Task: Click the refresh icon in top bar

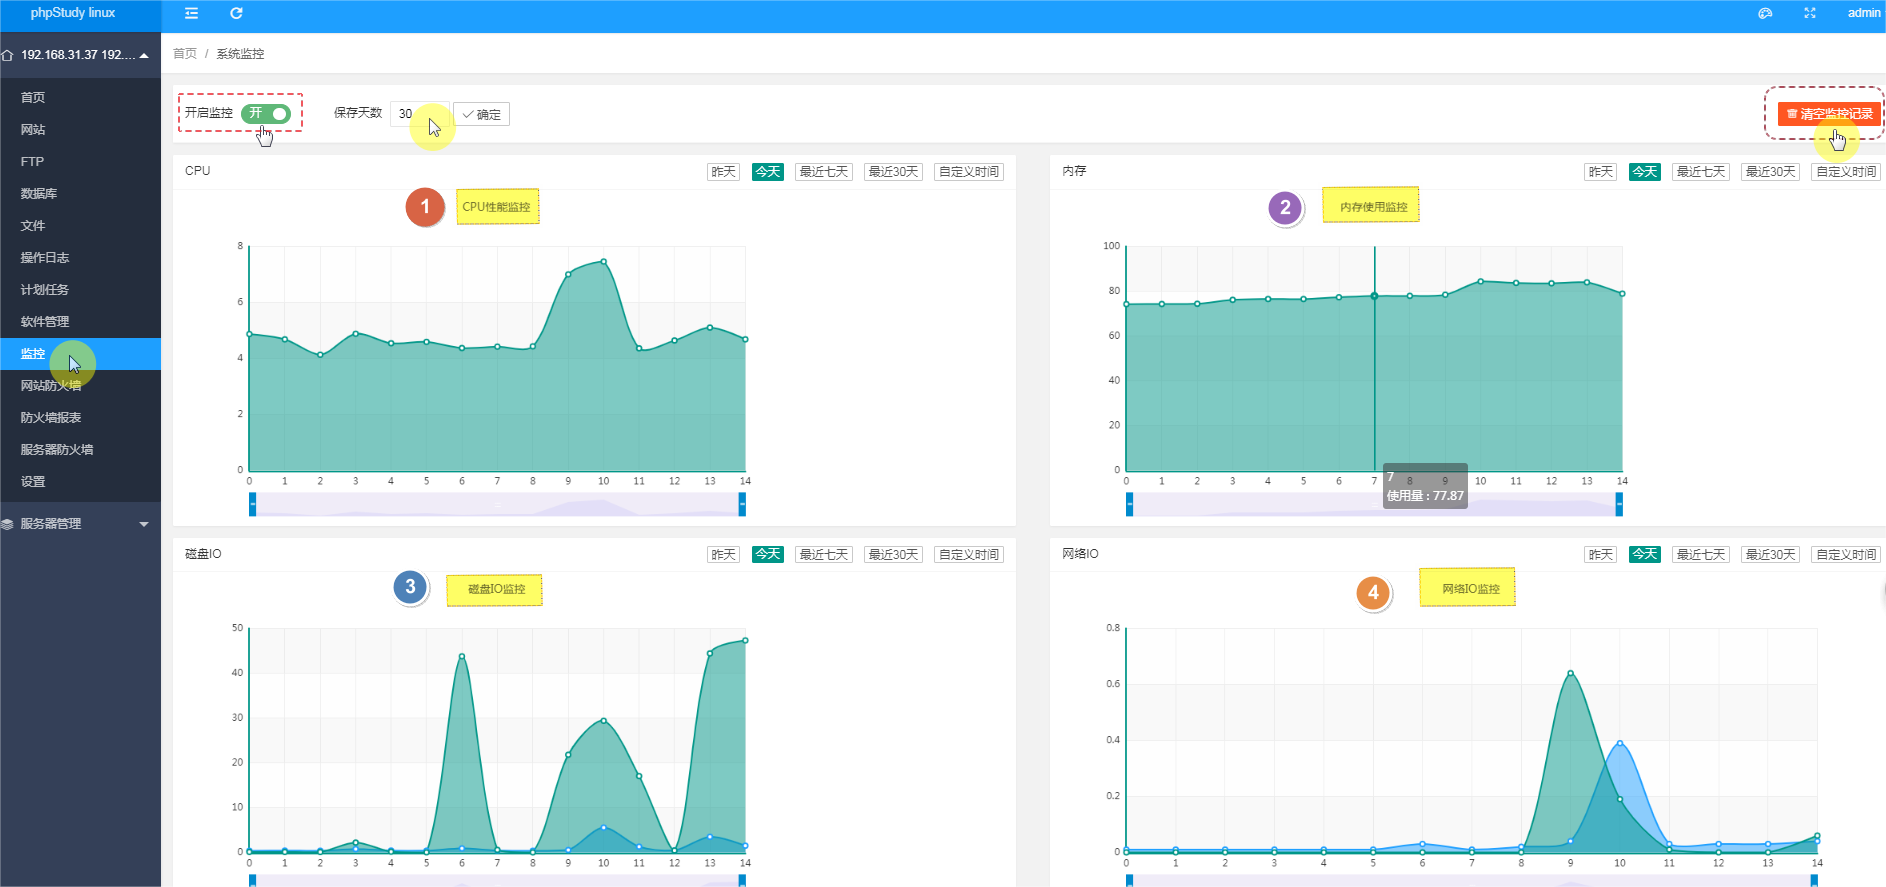Action: coord(236,13)
